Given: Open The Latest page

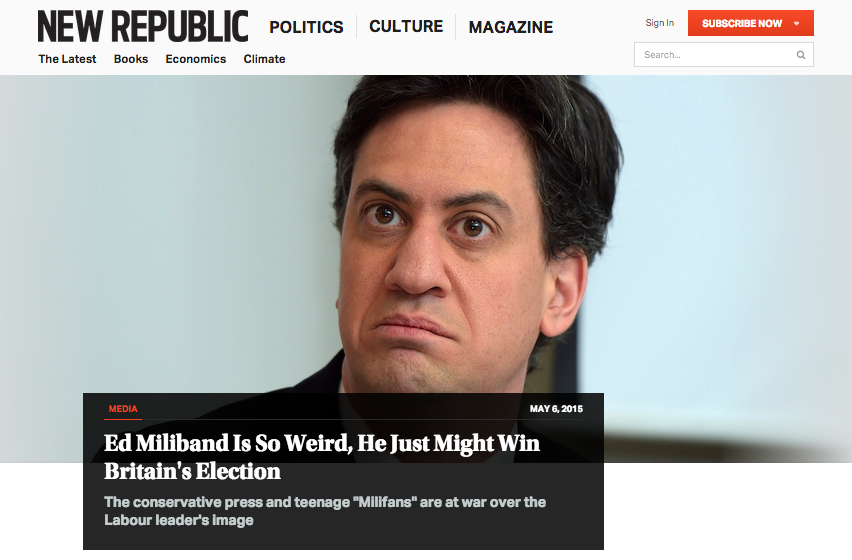Looking at the screenshot, I should pyautogui.click(x=67, y=59).
